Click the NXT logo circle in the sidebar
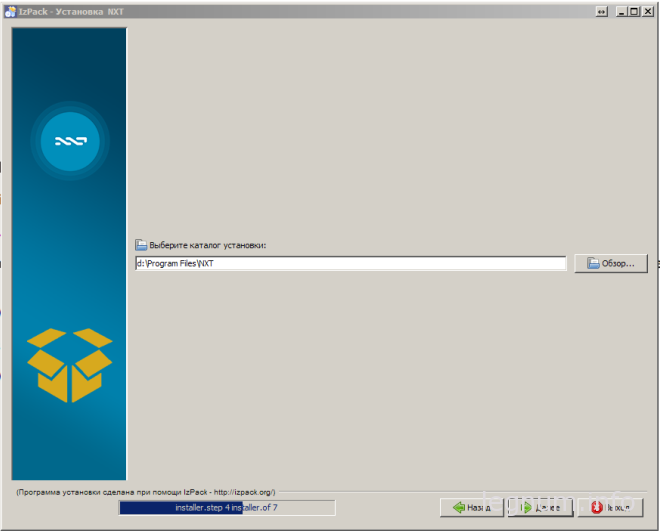Viewport: 660px width, 531px height. (x=70, y=141)
